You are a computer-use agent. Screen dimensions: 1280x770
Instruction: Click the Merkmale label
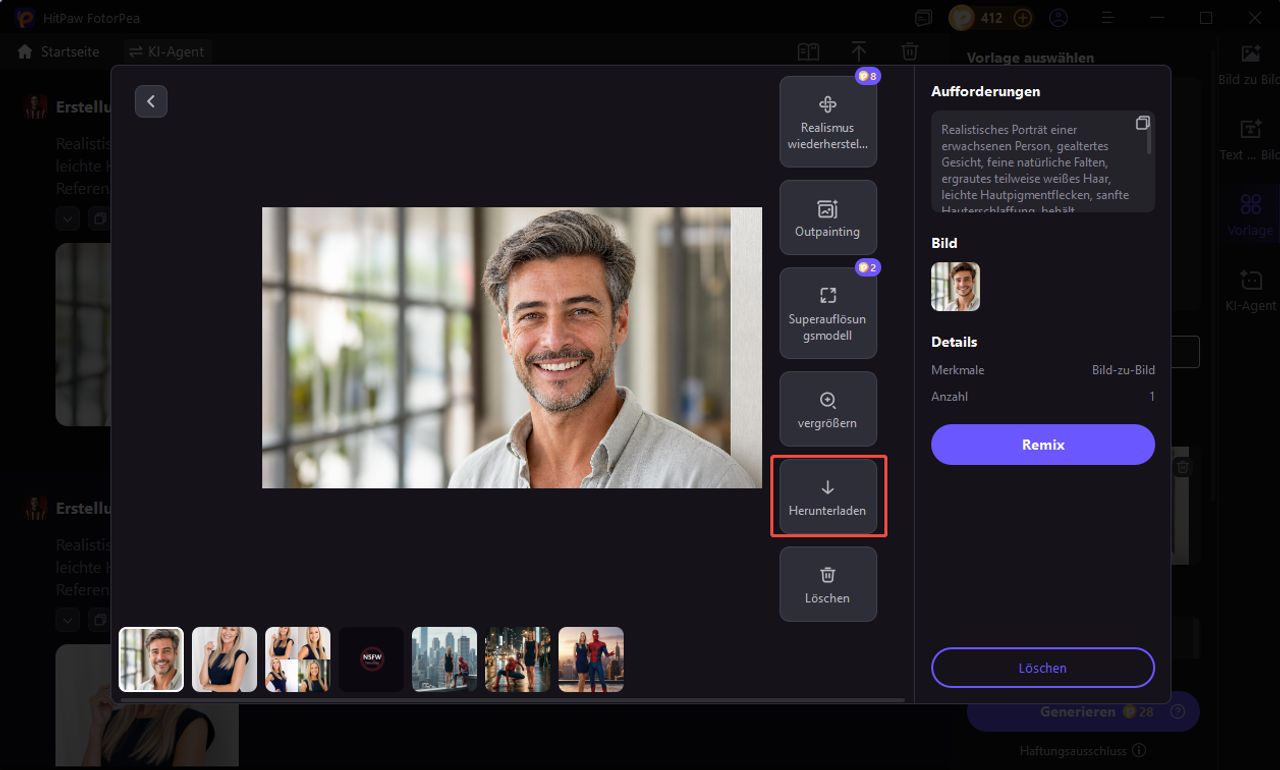coord(957,370)
